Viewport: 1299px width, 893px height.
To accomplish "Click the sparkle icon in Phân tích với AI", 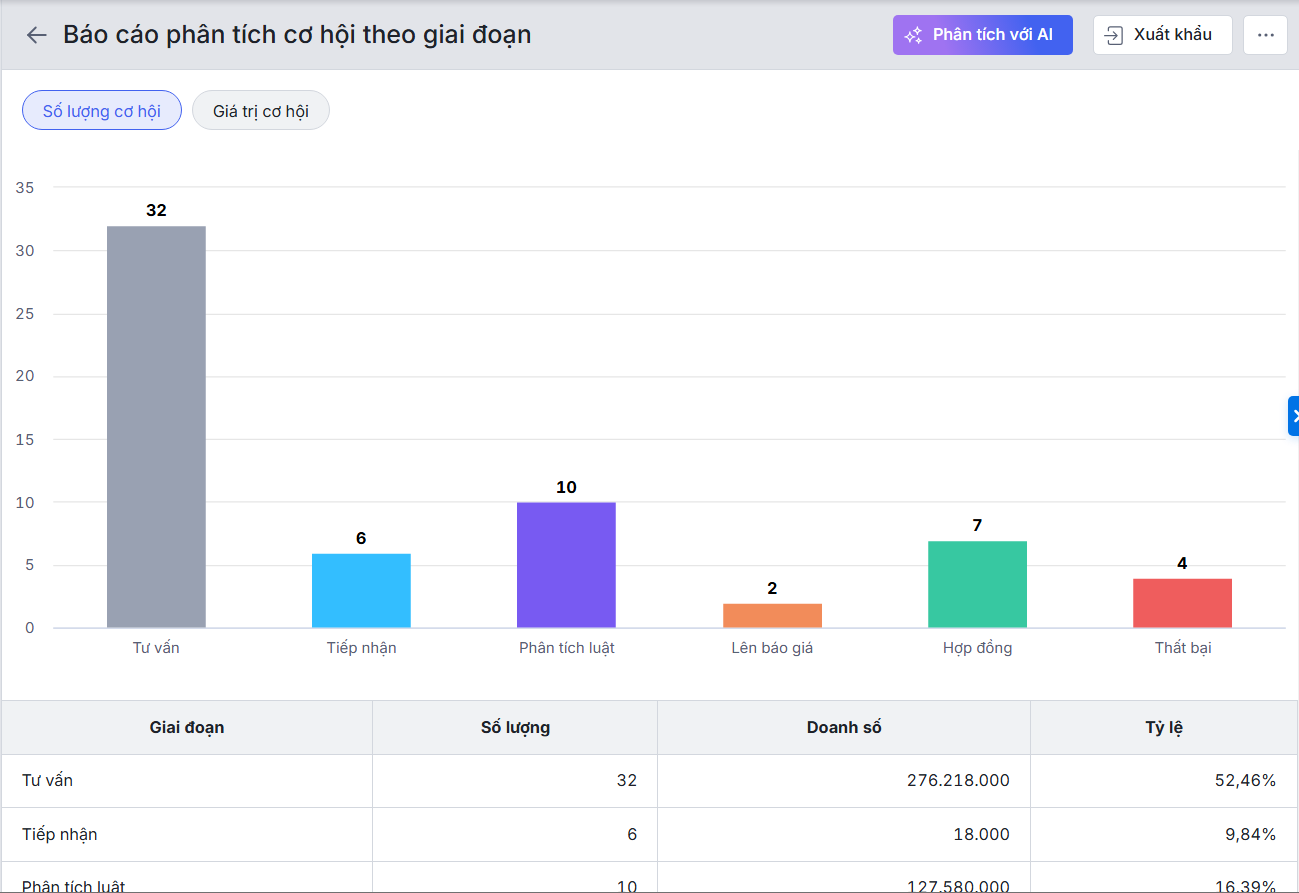I will [x=913, y=35].
